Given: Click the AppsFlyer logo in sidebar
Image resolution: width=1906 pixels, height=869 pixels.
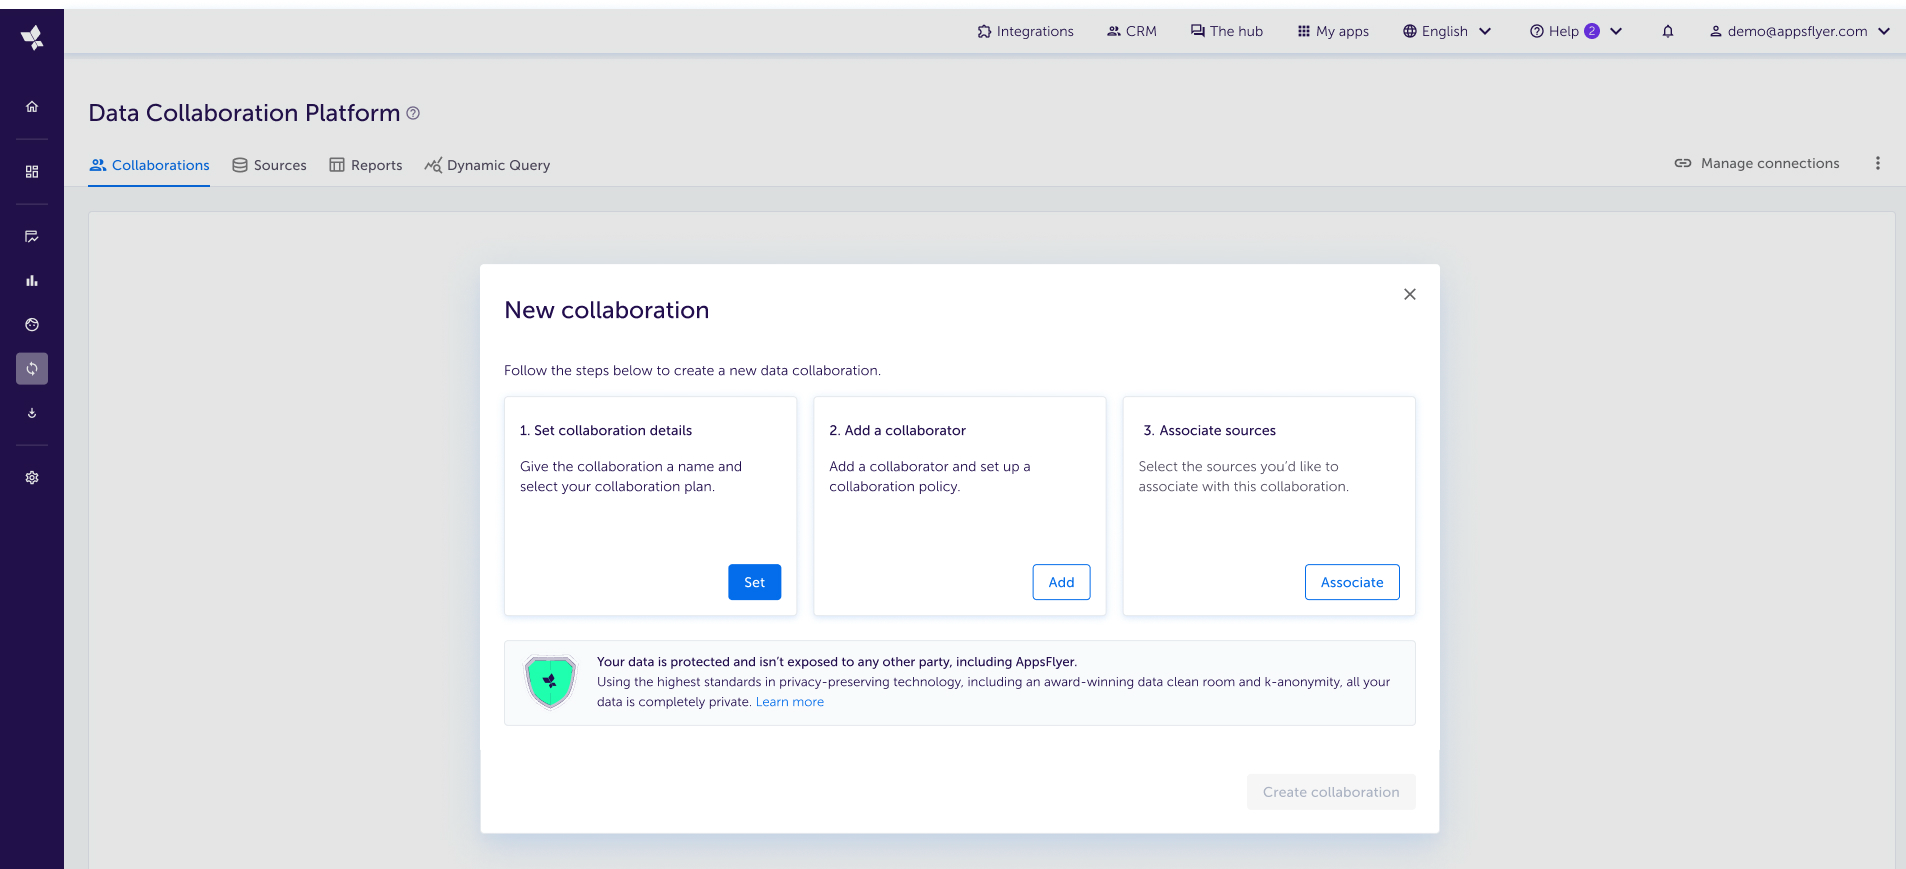Looking at the screenshot, I should 32,37.
